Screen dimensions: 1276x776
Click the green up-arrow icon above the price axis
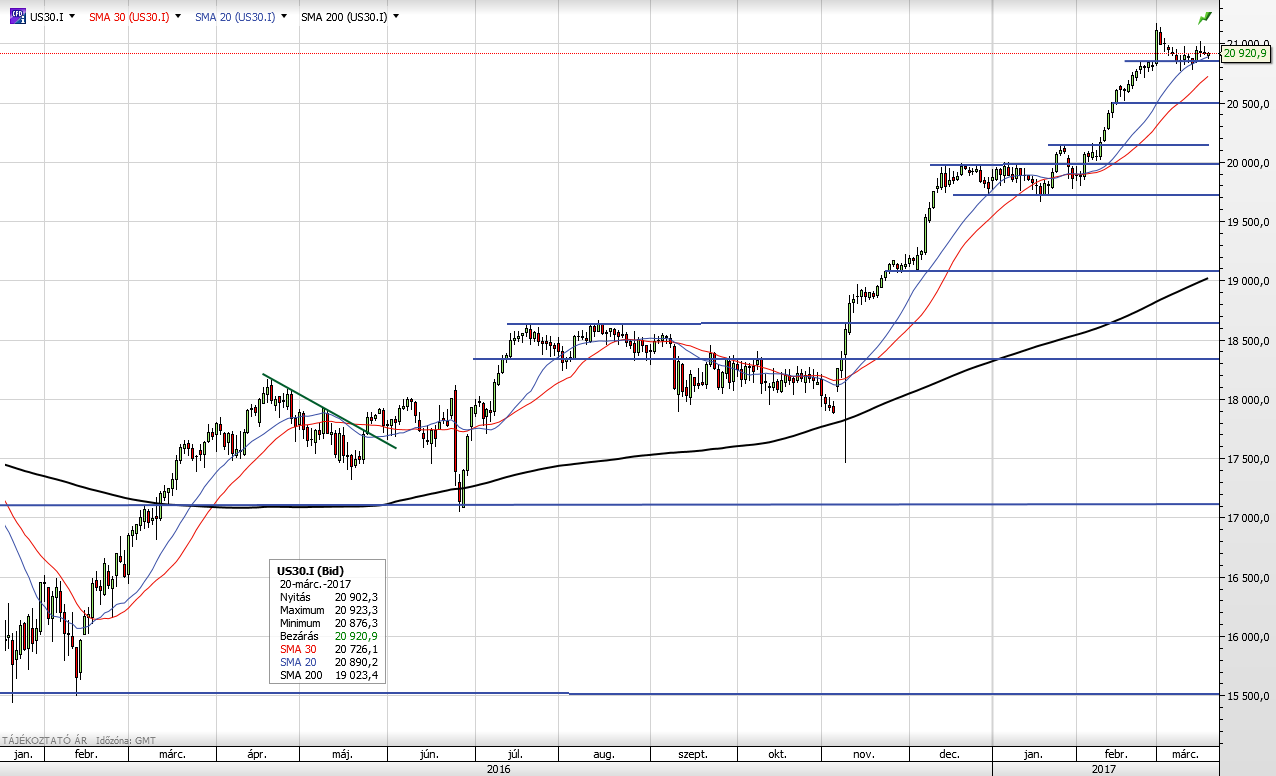tap(1204, 18)
